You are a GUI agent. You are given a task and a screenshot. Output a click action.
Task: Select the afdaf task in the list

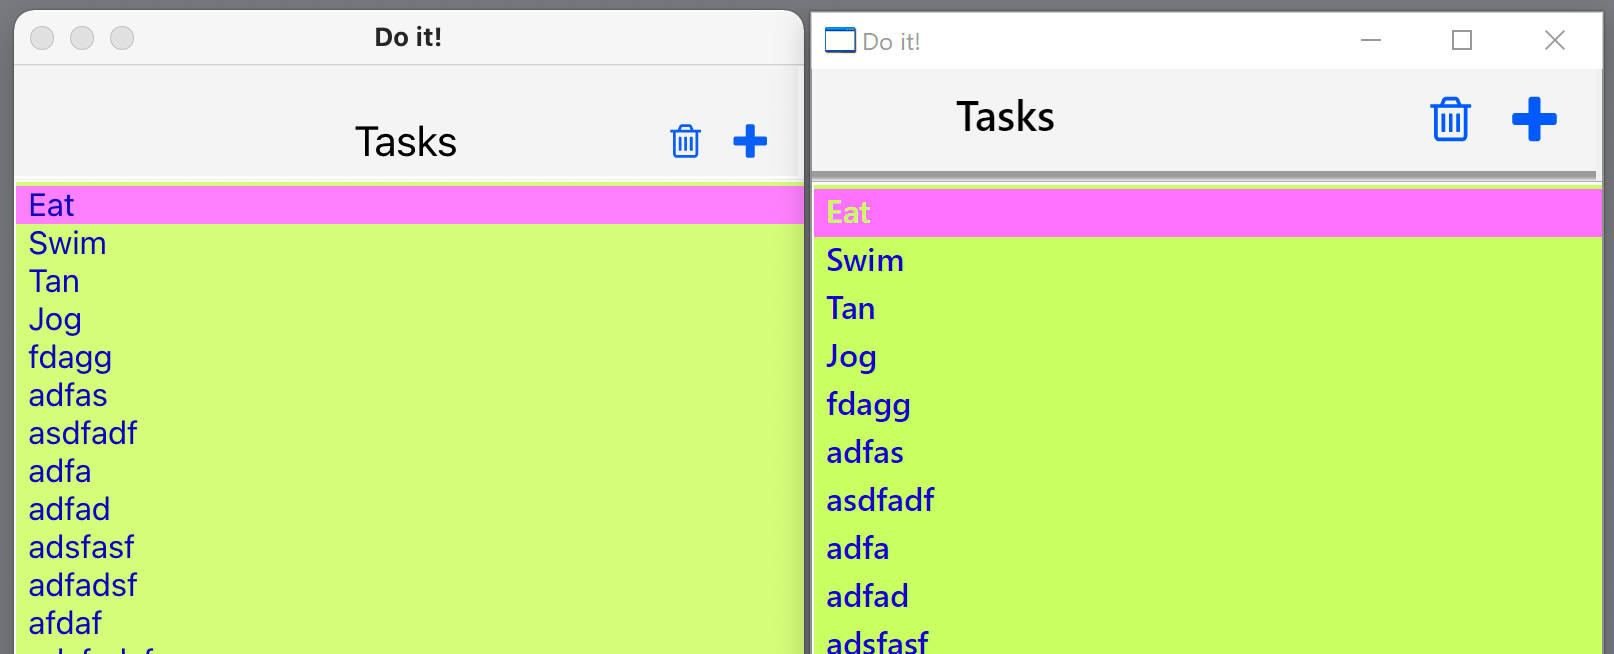[x=65, y=623]
